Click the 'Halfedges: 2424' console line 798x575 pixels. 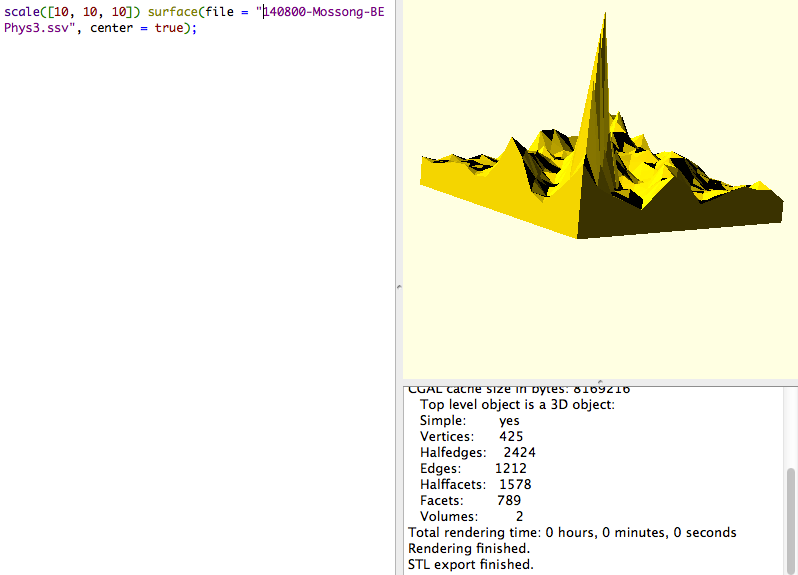click(477, 453)
